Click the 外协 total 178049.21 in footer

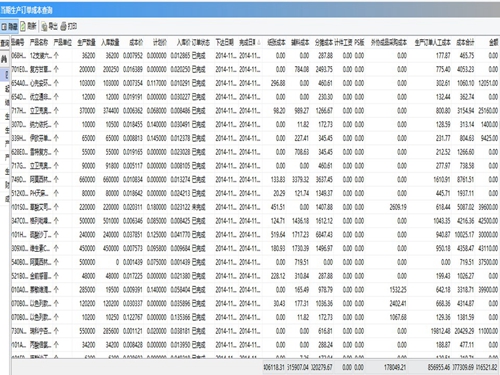[x=395, y=367]
